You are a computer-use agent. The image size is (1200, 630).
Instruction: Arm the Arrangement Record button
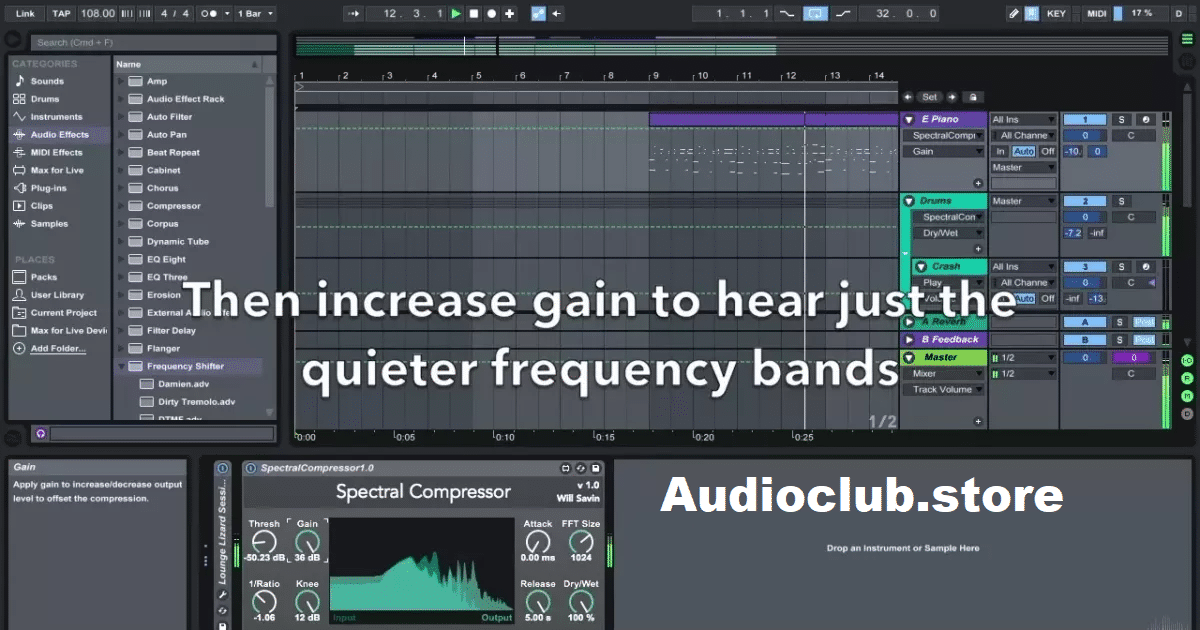(491, 13)
